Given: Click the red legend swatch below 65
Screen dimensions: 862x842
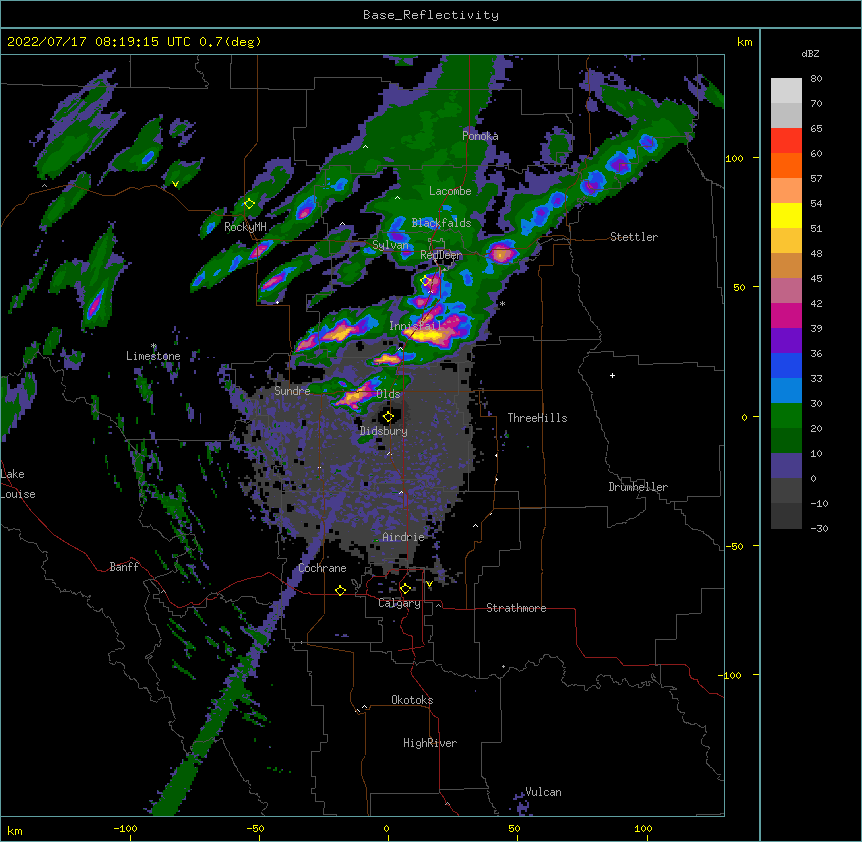Looking at the screenshot, I should [786, 141].
